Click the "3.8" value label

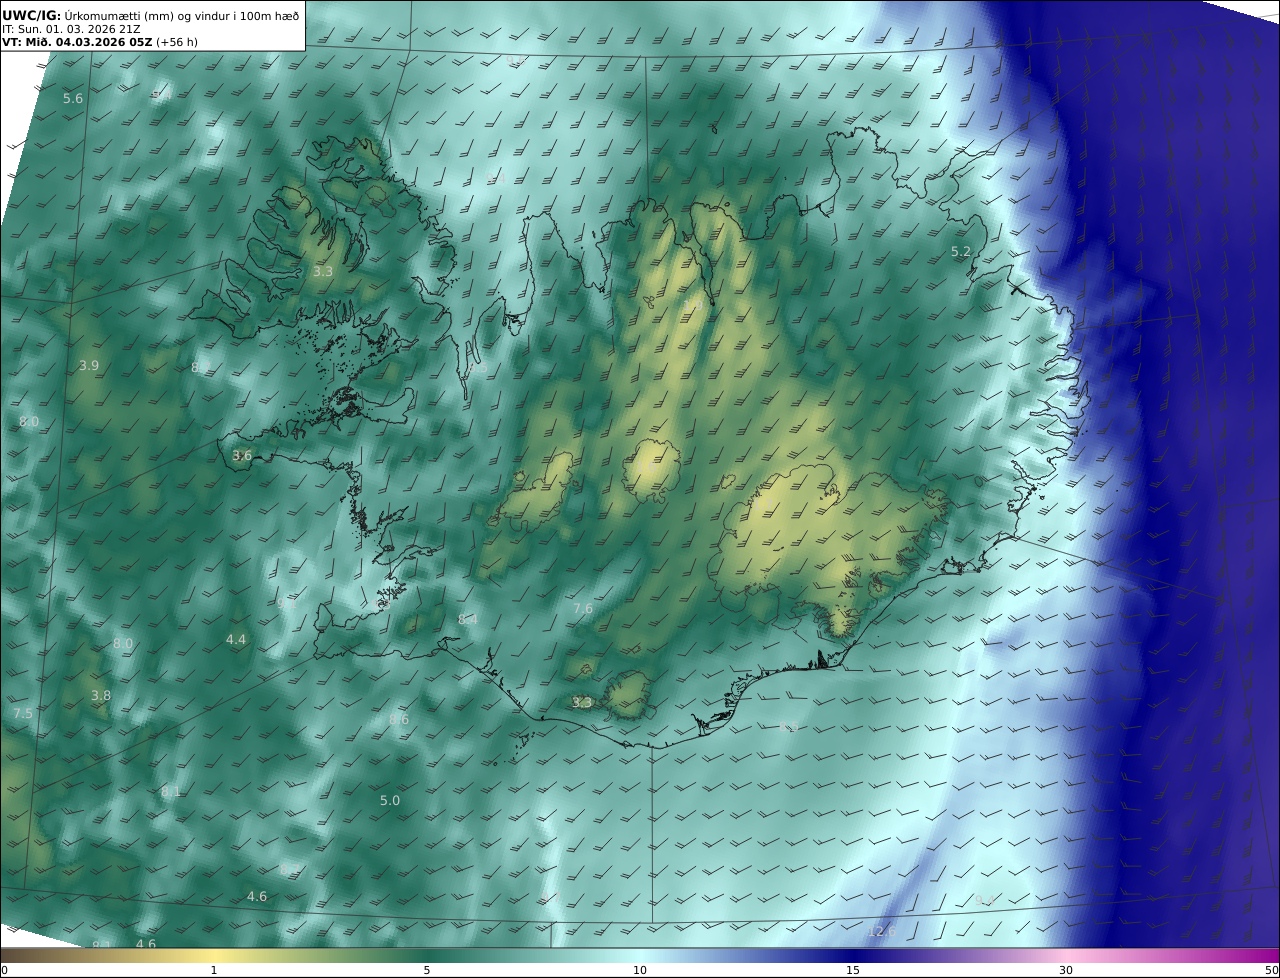click(101, 696)
